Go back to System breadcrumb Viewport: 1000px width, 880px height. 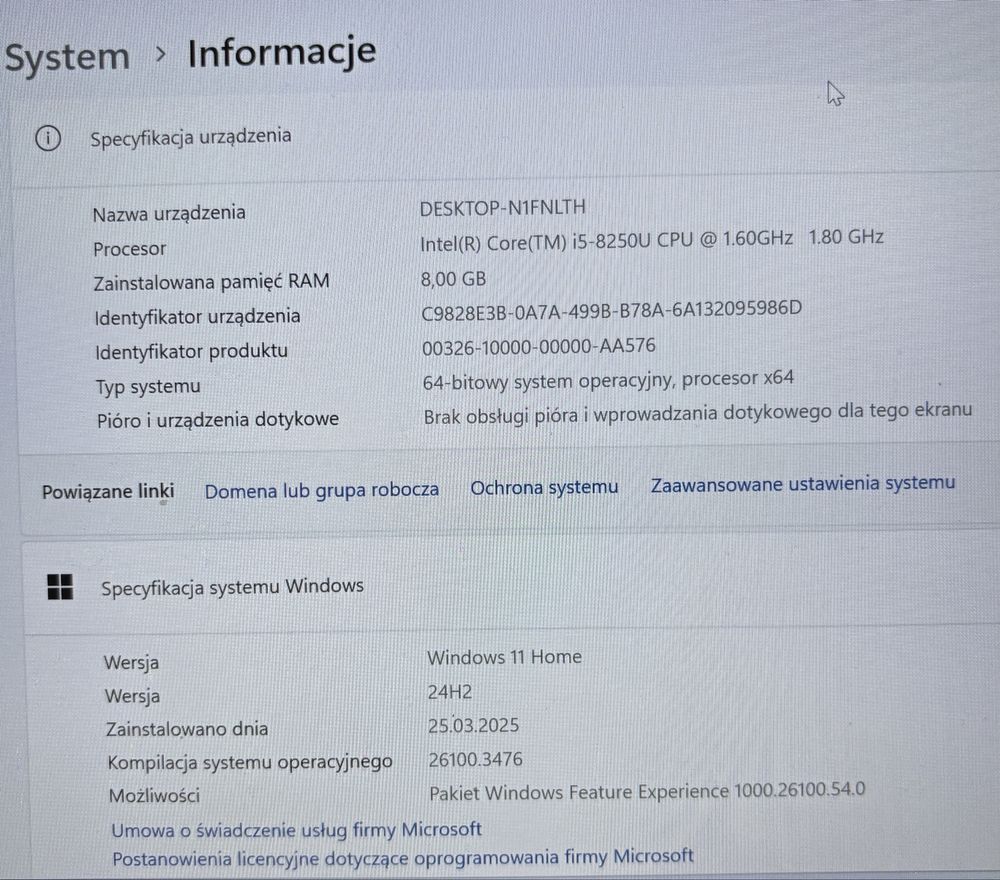(x=67, y=57)
